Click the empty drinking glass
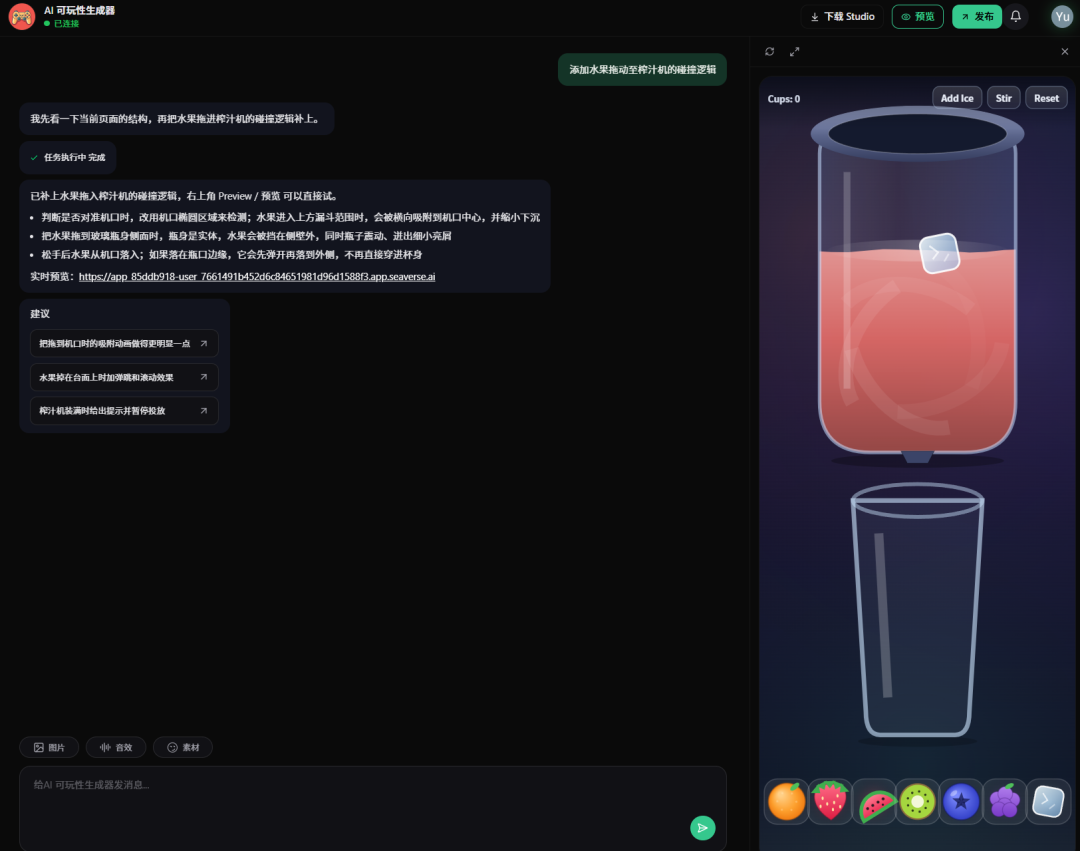The height and width of the screenshot is (851, 1080). click(x=917, y=611)
